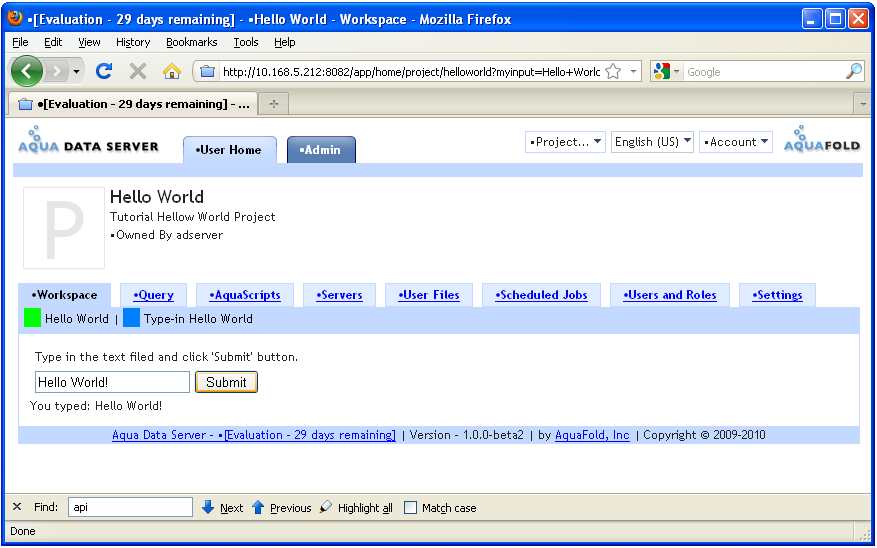877x548 pixels.
Task: Open the Project... dropdown
Action: point(565,142)
